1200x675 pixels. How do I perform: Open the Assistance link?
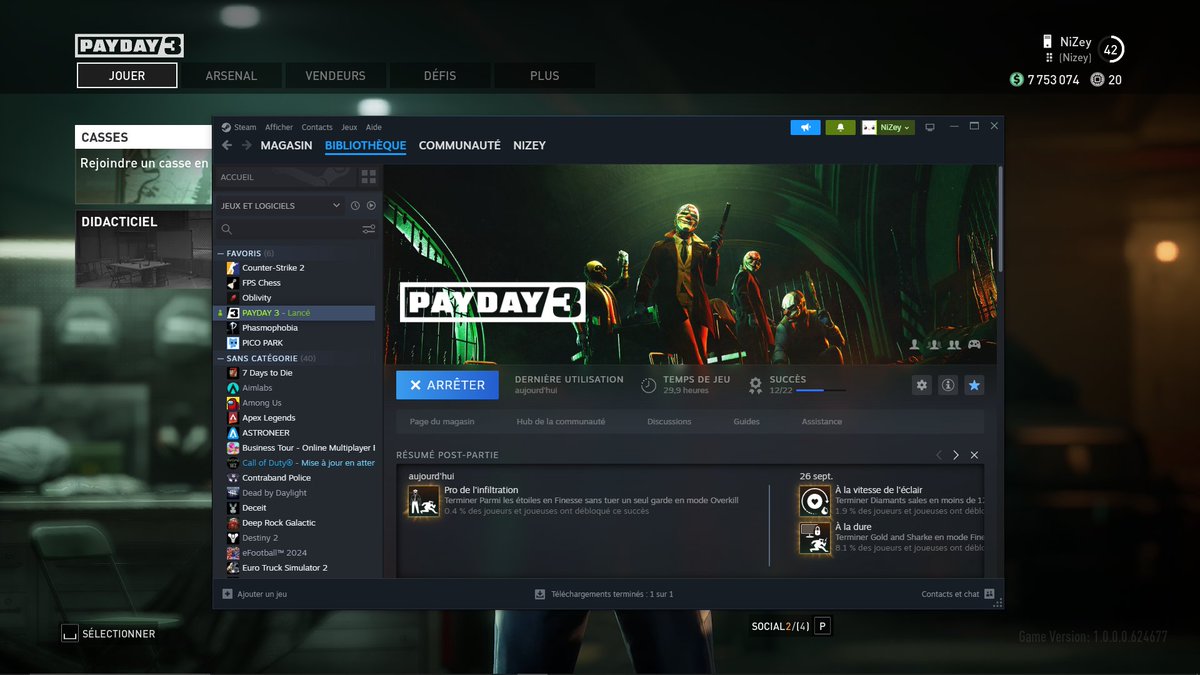tap(822, 422)
